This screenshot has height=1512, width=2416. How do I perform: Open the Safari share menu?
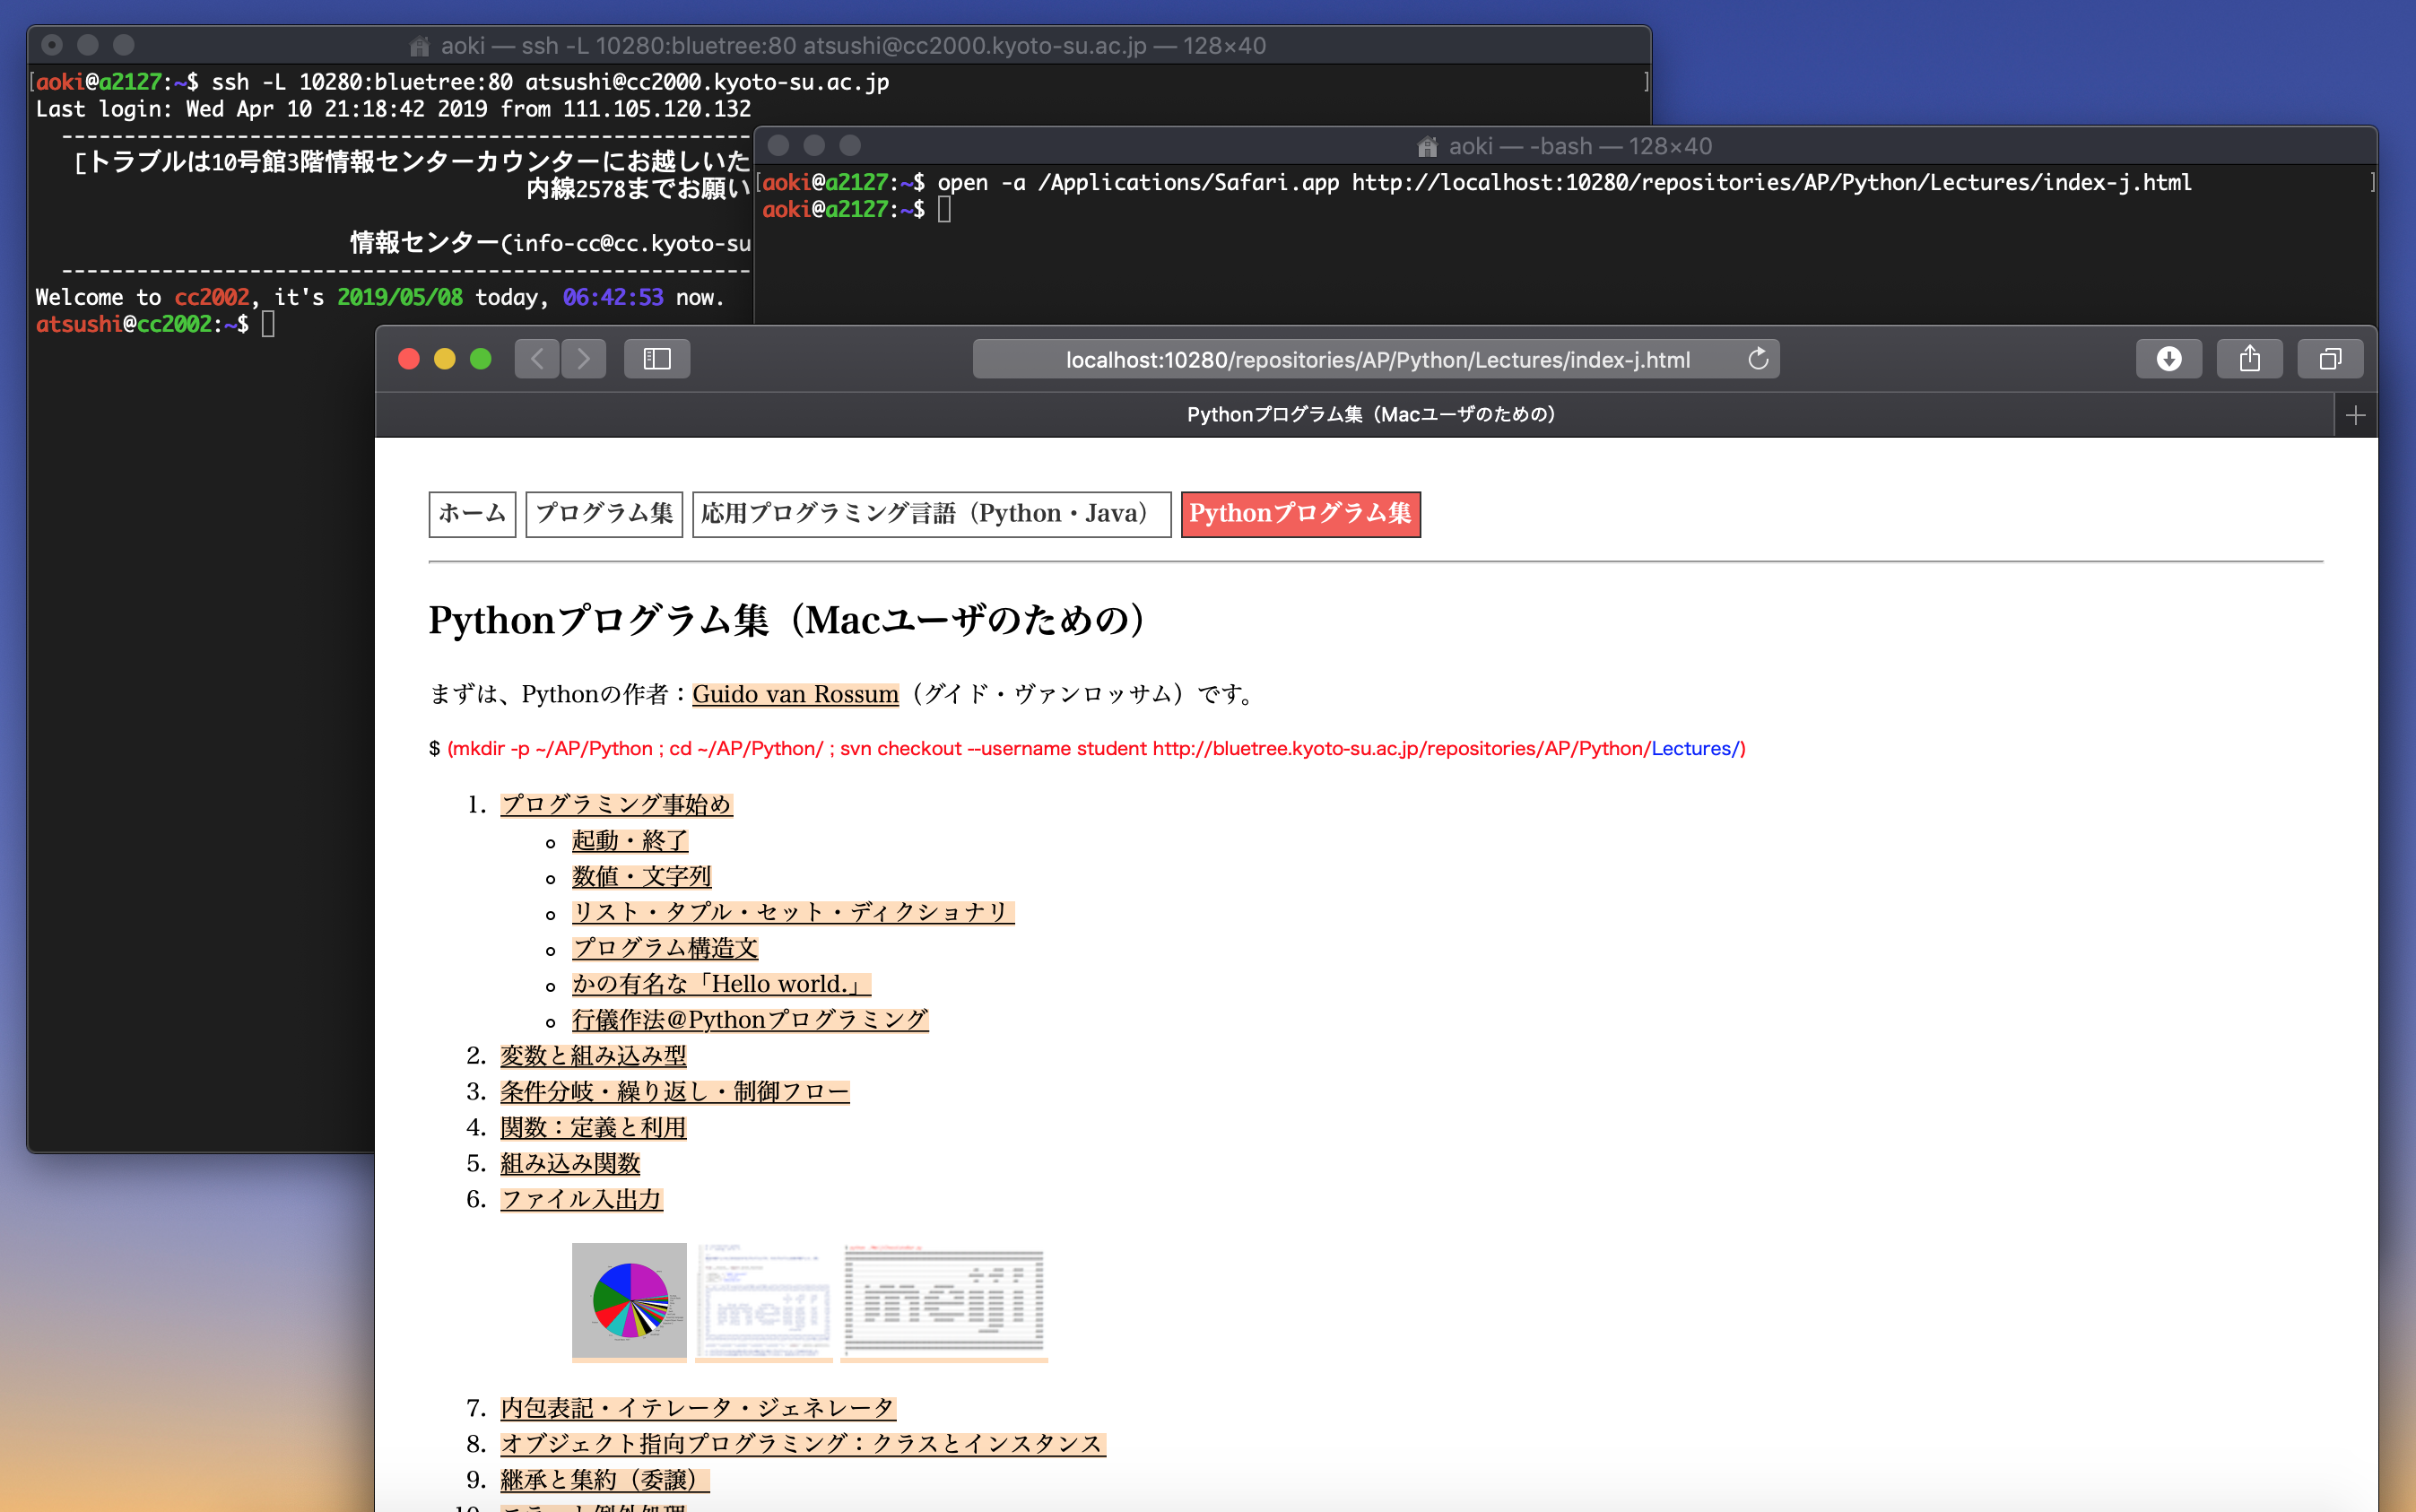coord(2249,359)
